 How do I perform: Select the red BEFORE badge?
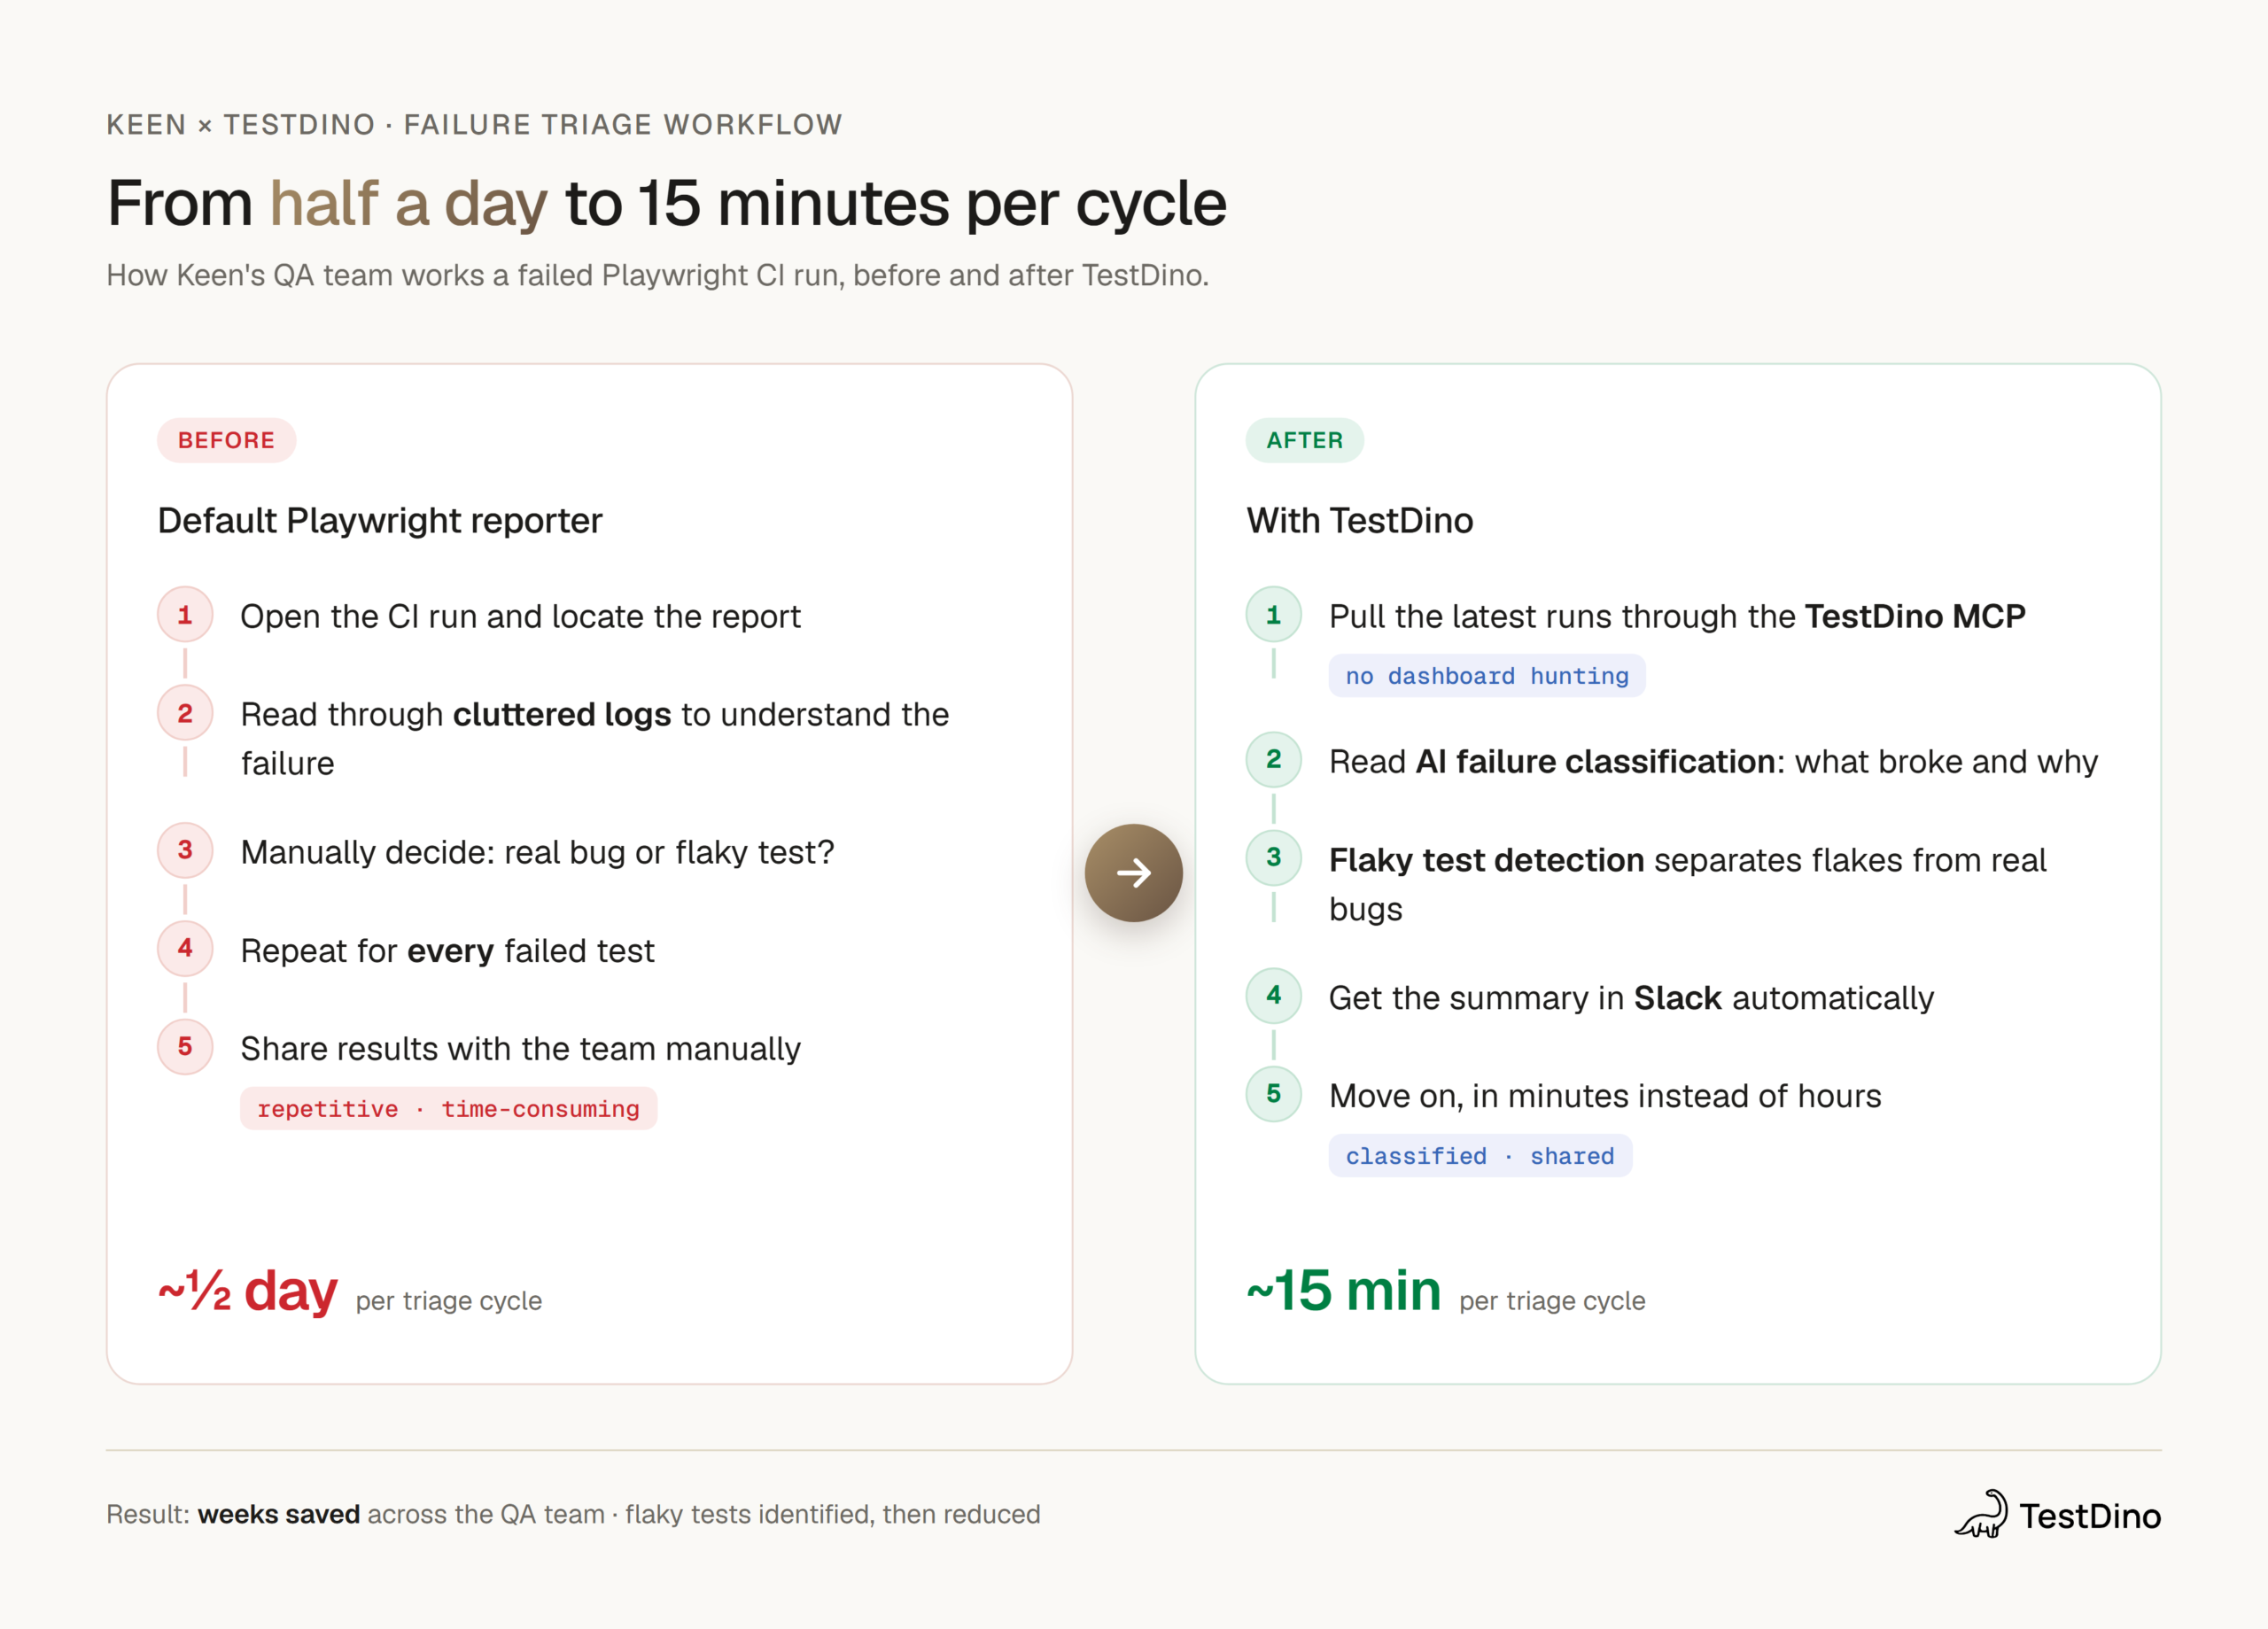(x=226, y=440)
